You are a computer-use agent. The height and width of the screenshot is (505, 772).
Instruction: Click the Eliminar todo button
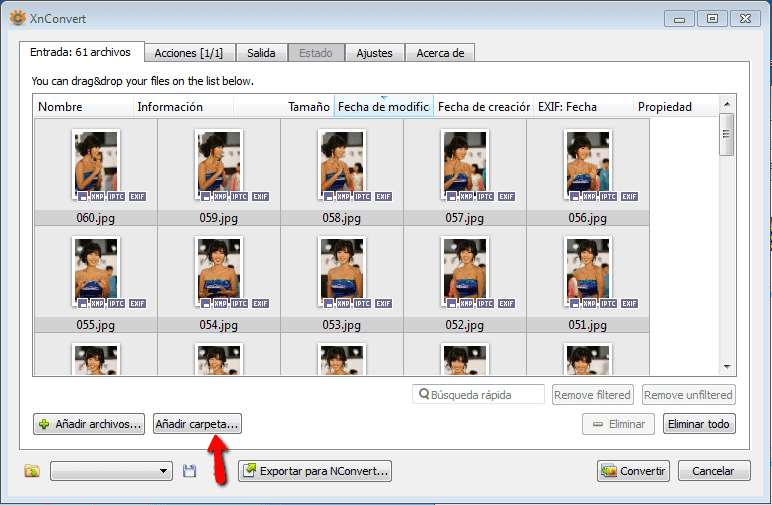click(x=699, y=424)
